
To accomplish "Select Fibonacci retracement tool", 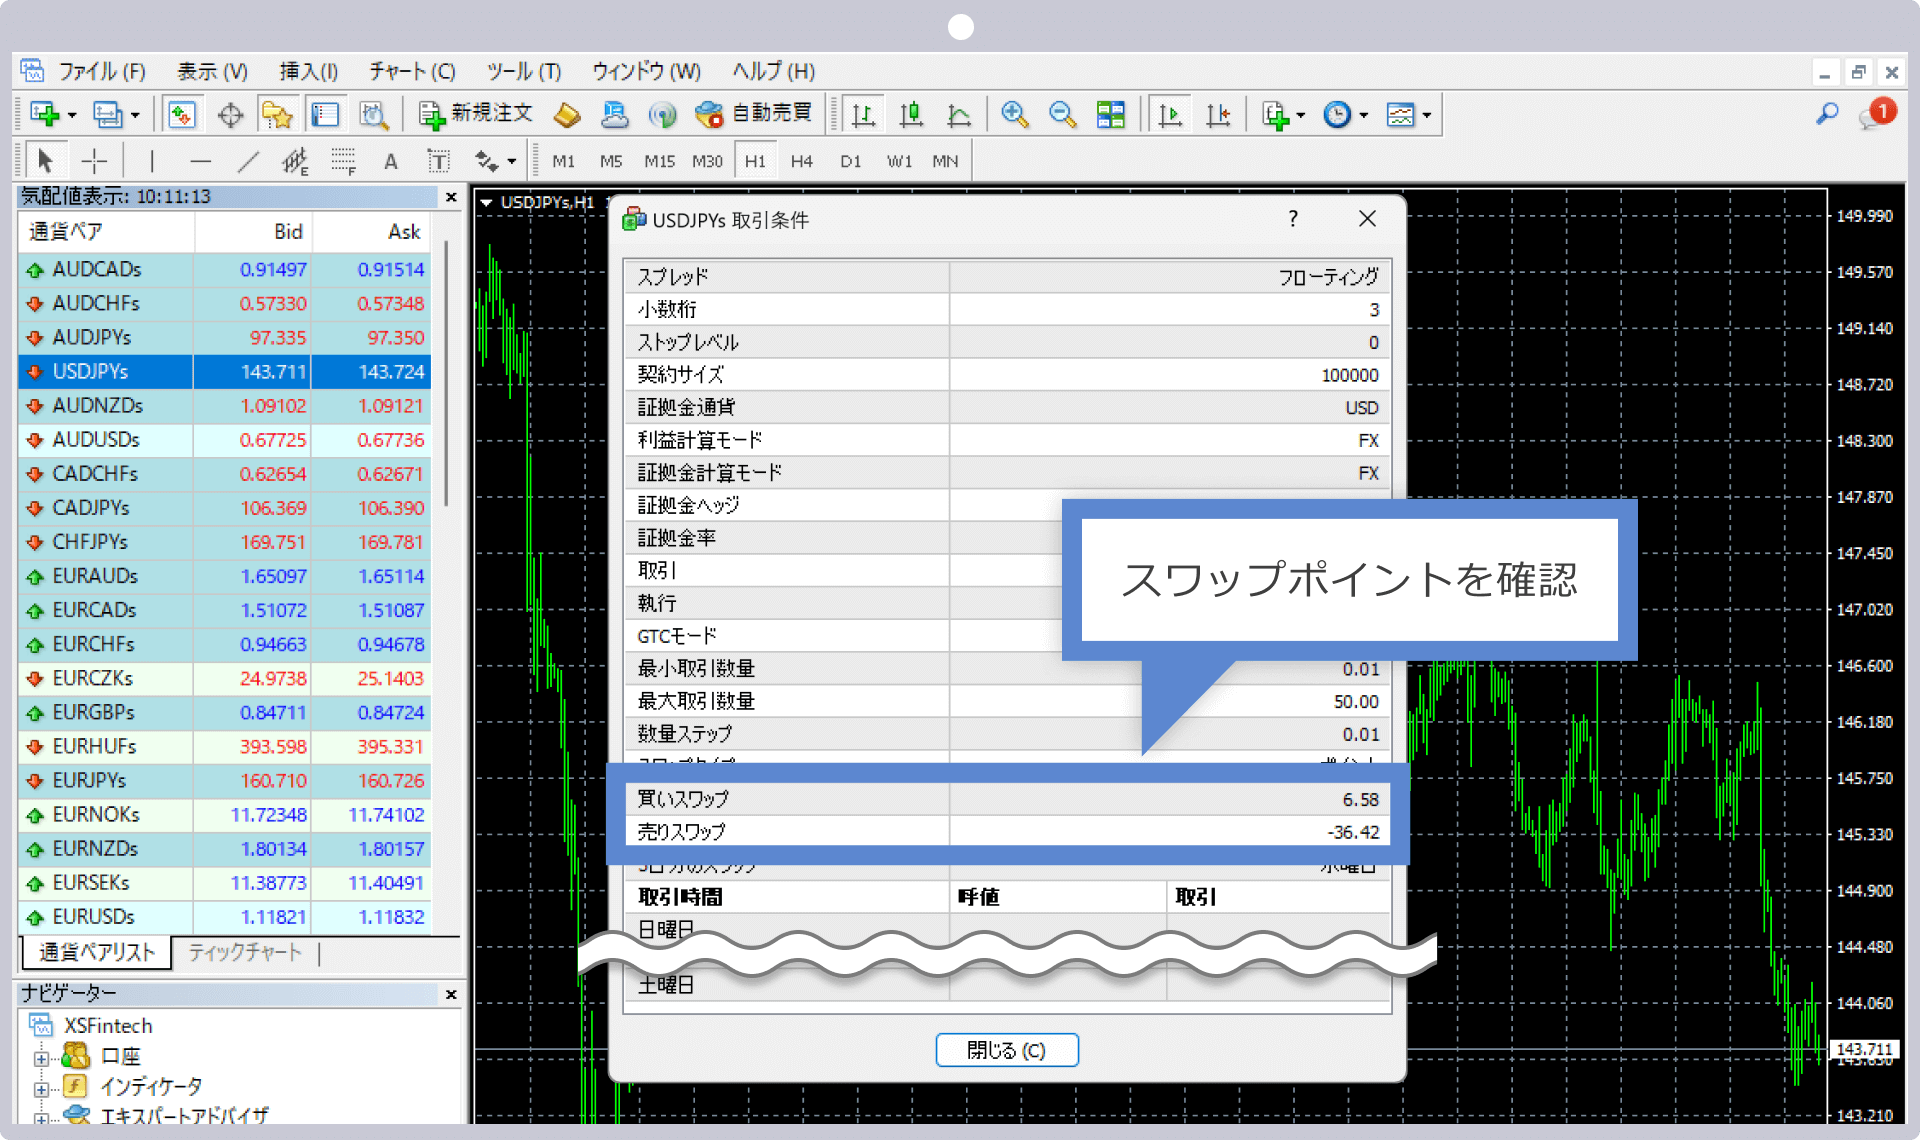I will [343, 160].
